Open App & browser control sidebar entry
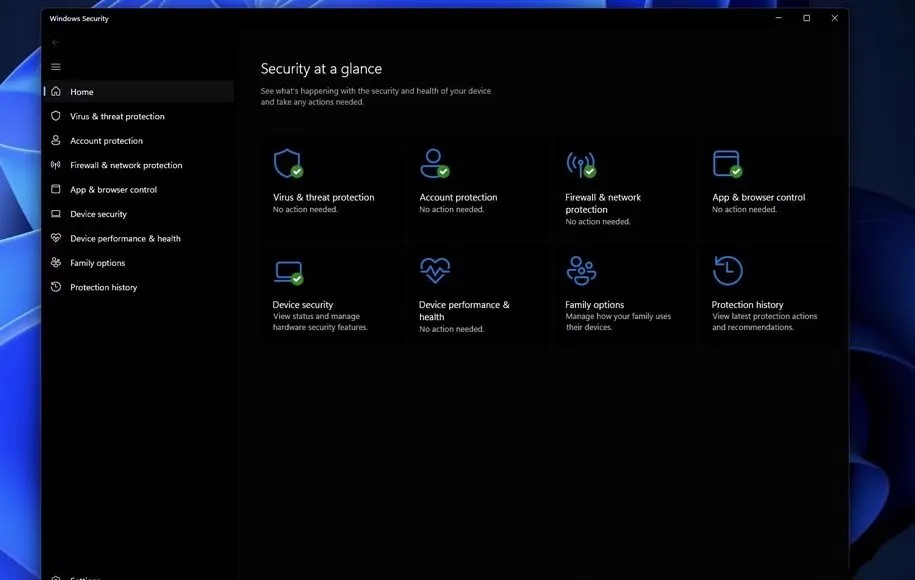This screenshot has height=580, width=915. click(113, 190)
